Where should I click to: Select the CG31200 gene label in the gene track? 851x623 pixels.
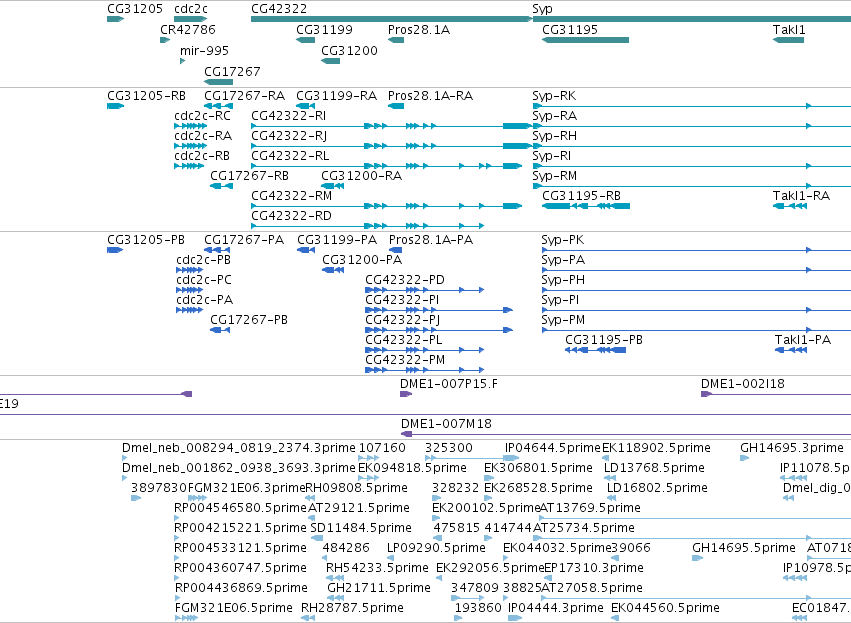point(349,50)
